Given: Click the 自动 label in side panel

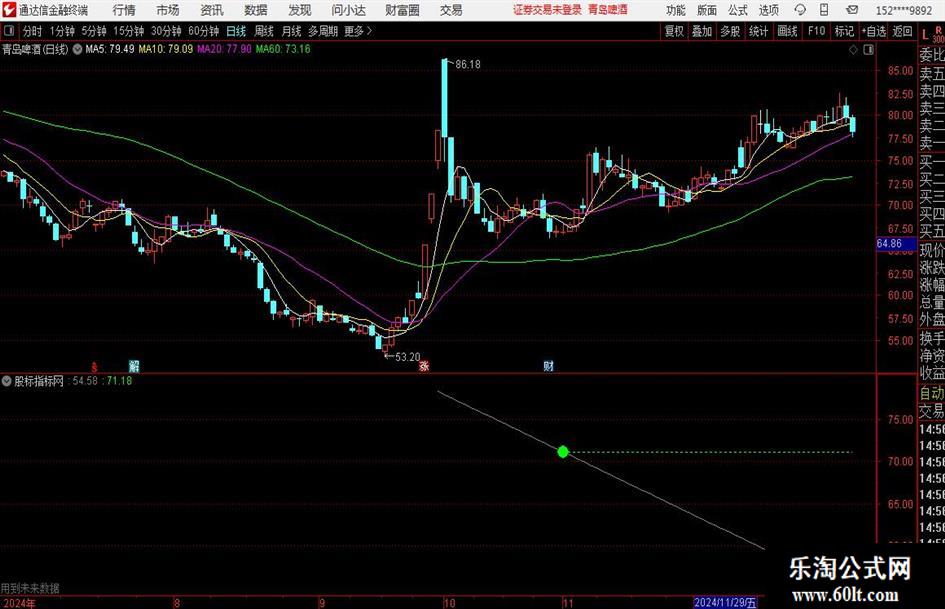Looking at the screenshot, I should [x=932, y=393].
